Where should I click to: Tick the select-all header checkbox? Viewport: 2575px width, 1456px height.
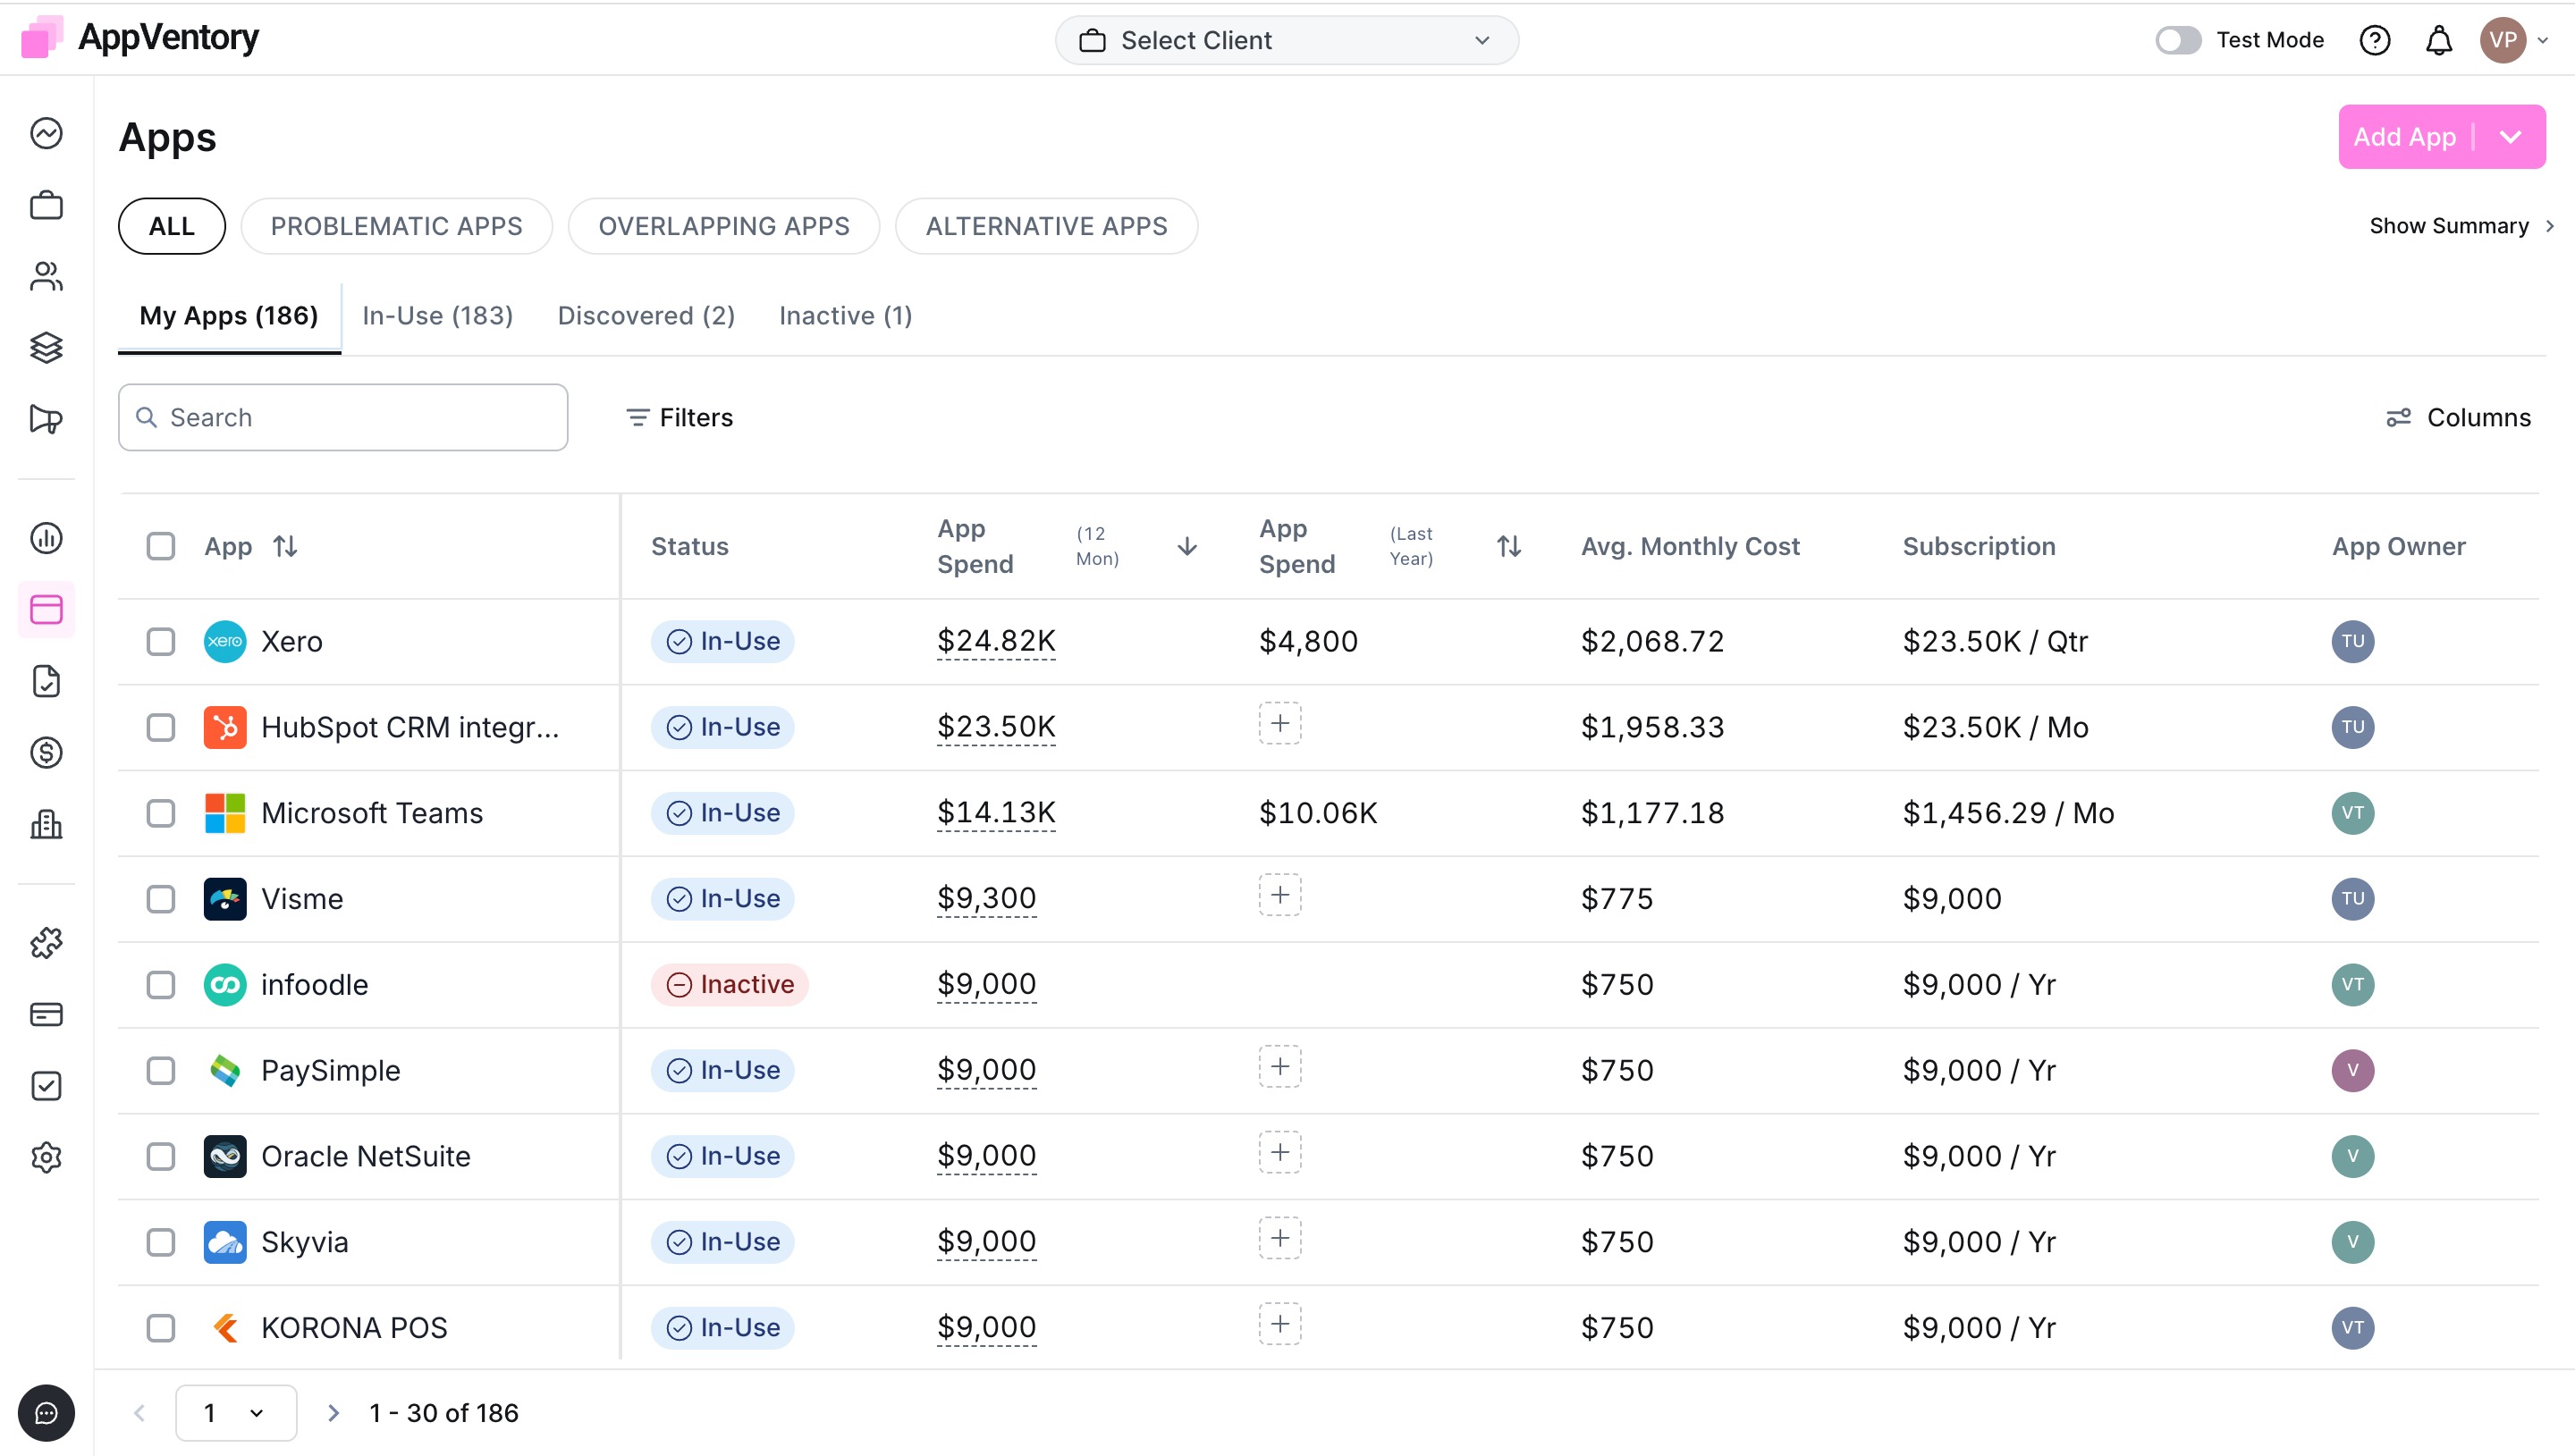[160, 546]
